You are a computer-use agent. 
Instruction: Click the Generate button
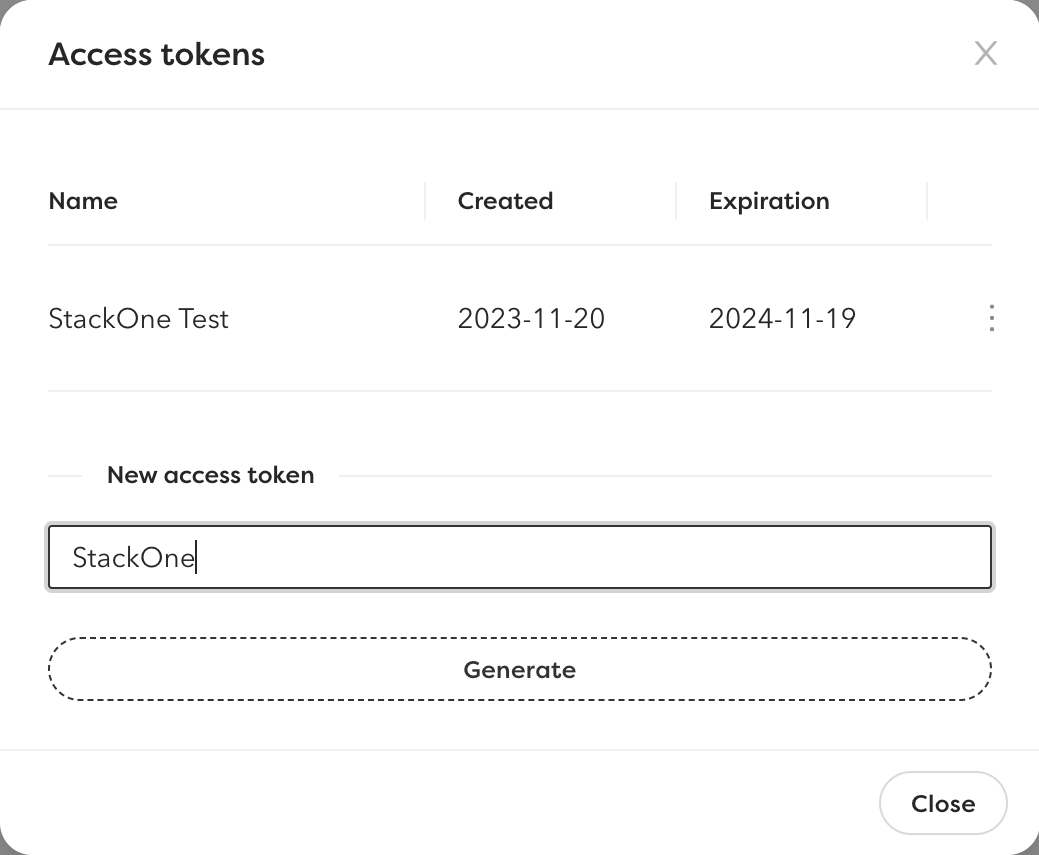(519, 669)
